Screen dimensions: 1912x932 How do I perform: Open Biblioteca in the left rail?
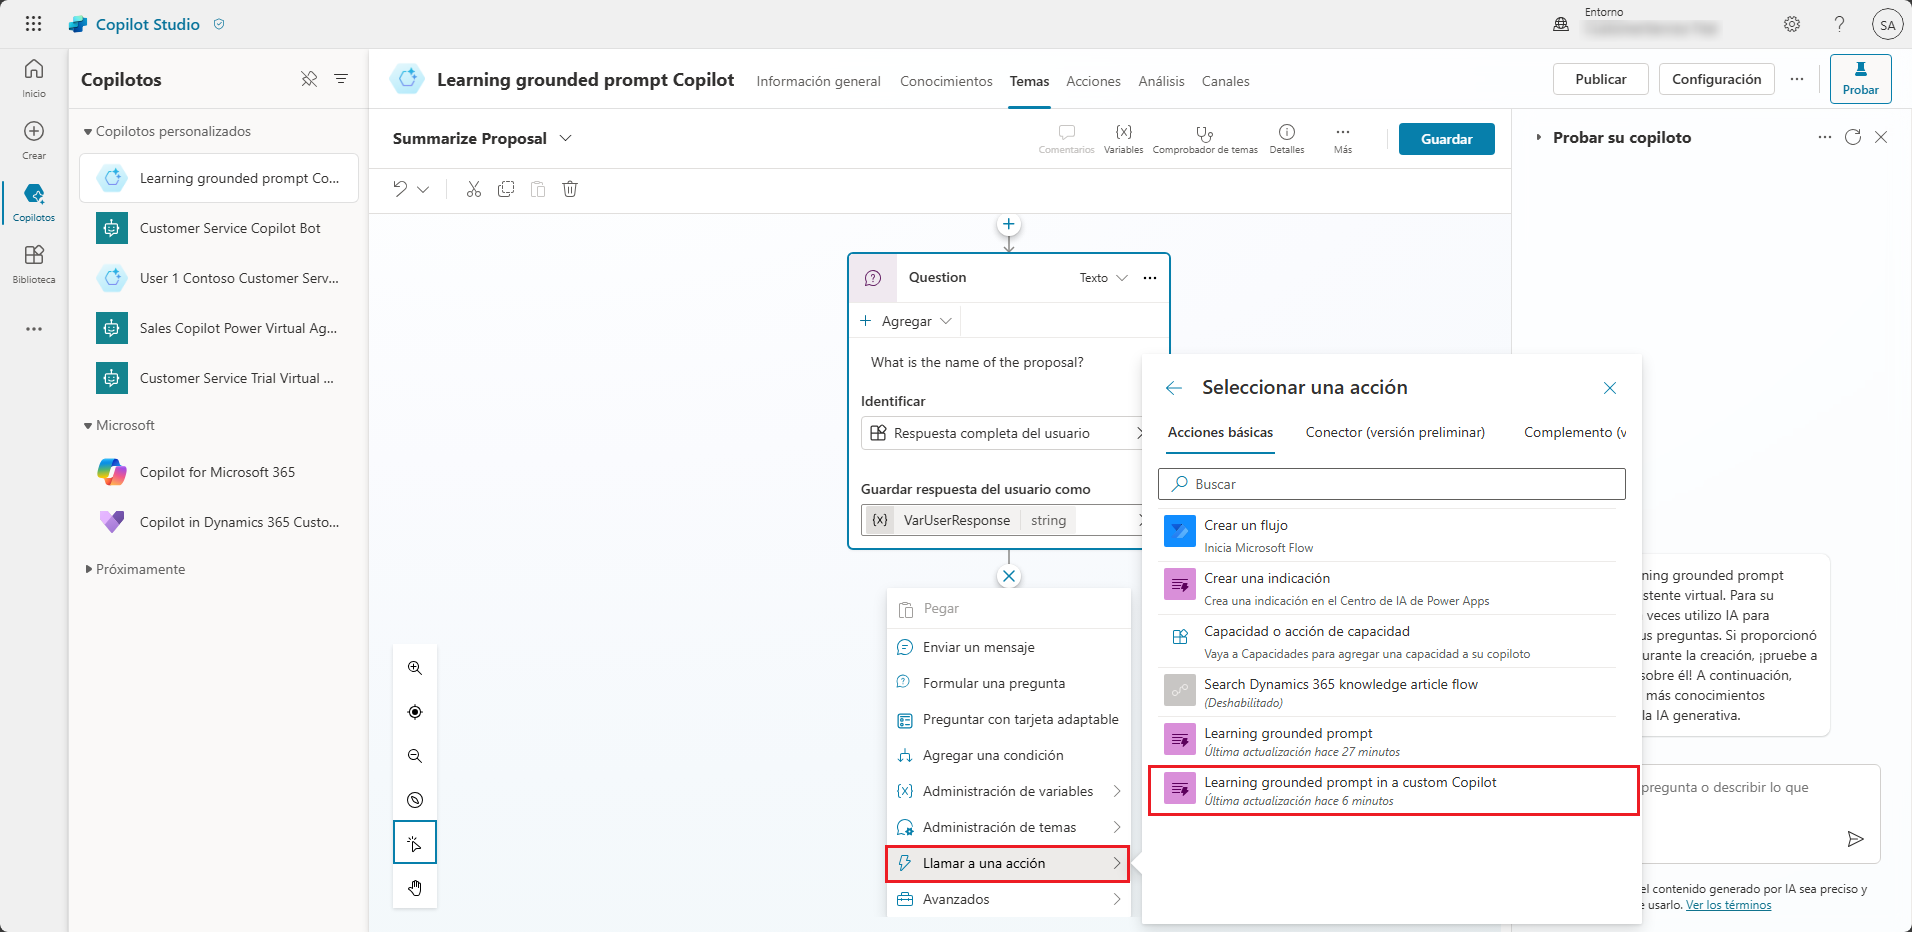34,264
